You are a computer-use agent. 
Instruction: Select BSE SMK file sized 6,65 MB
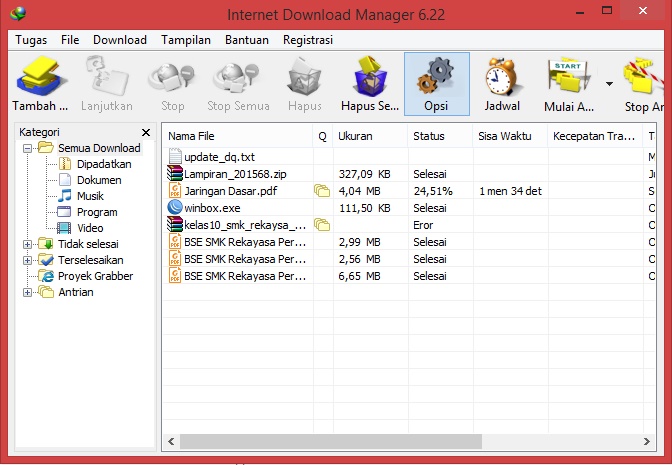click(x=409, y=276)
